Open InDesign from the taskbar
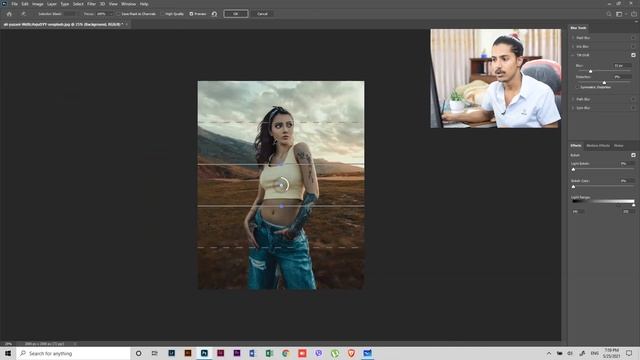 220,353
